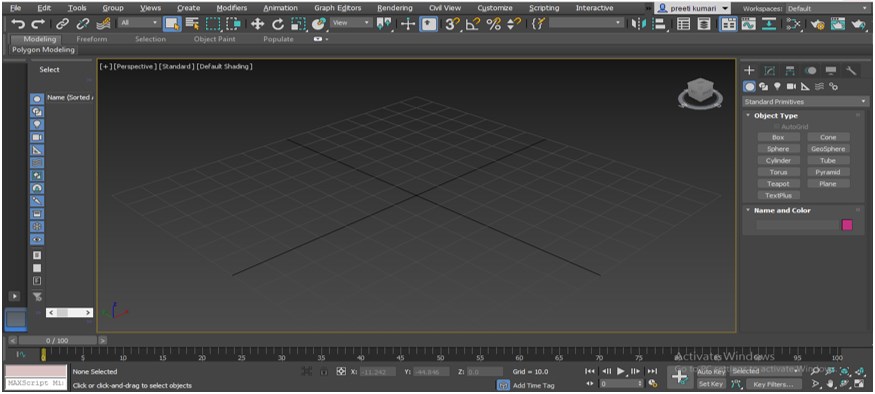Viewport: 875px width, 394px height.
Task: Click the Sphere button
Action: 778,149
